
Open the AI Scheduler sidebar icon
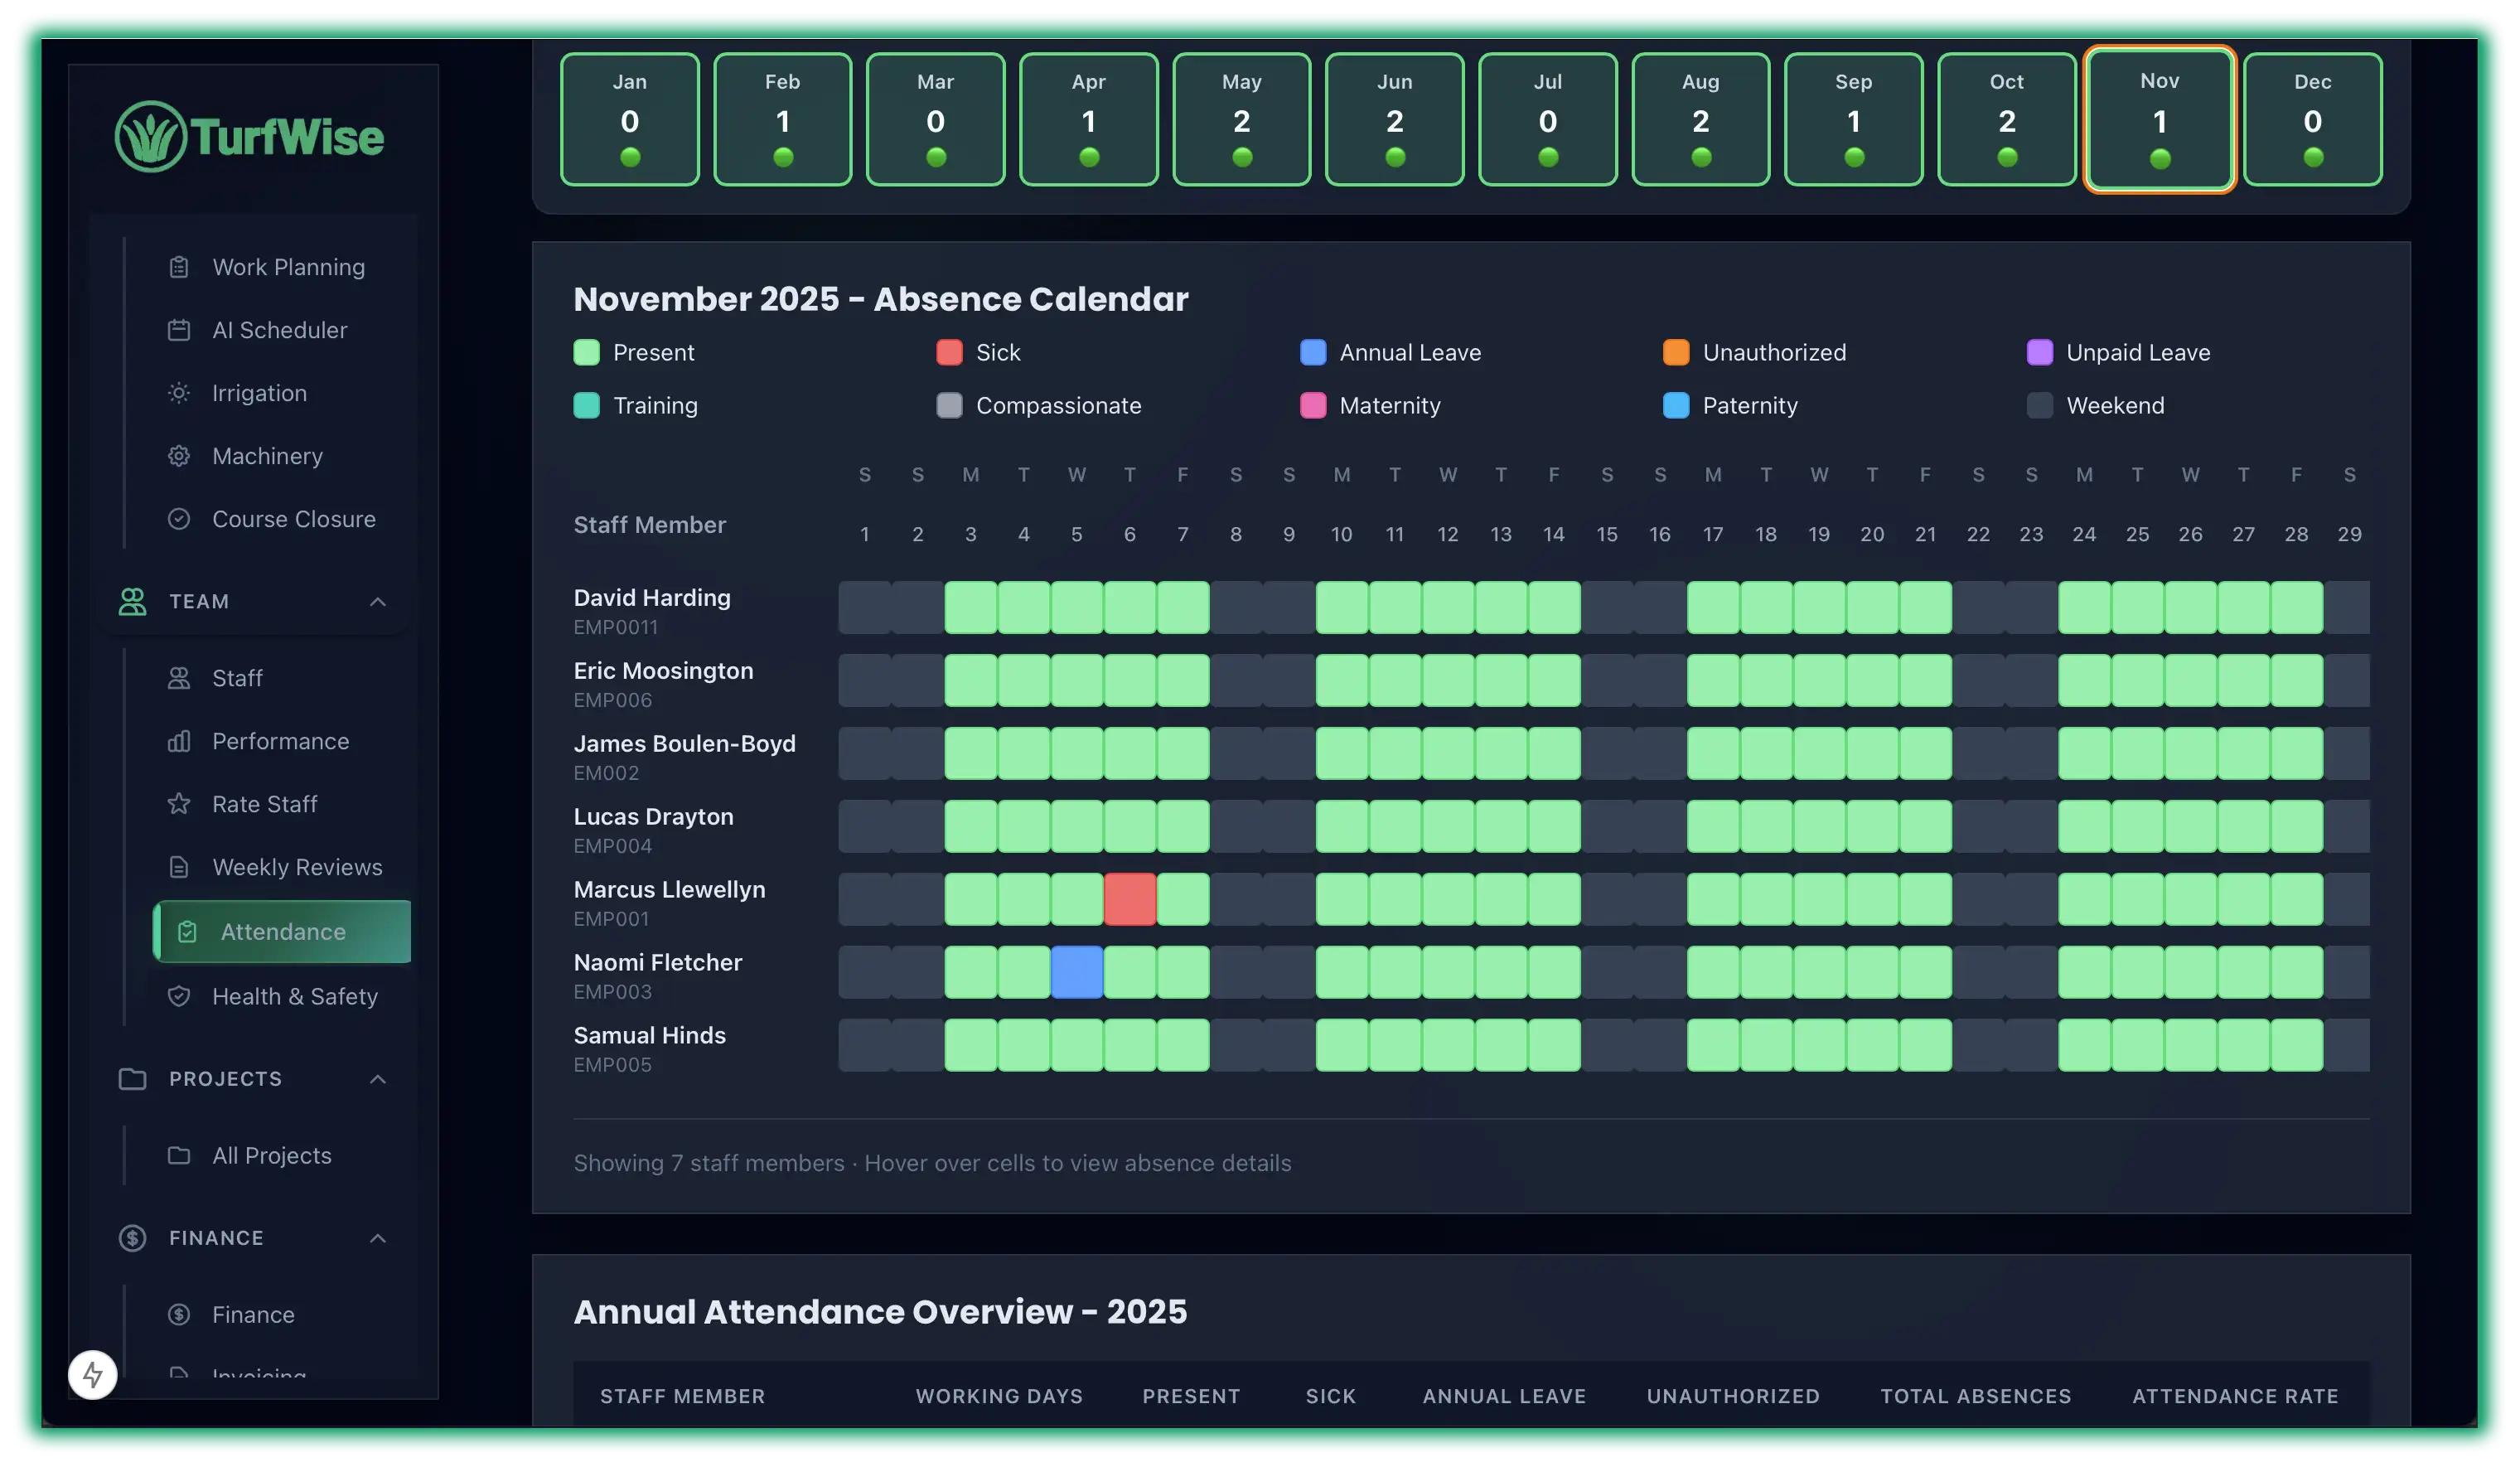[x=180, y=330]
